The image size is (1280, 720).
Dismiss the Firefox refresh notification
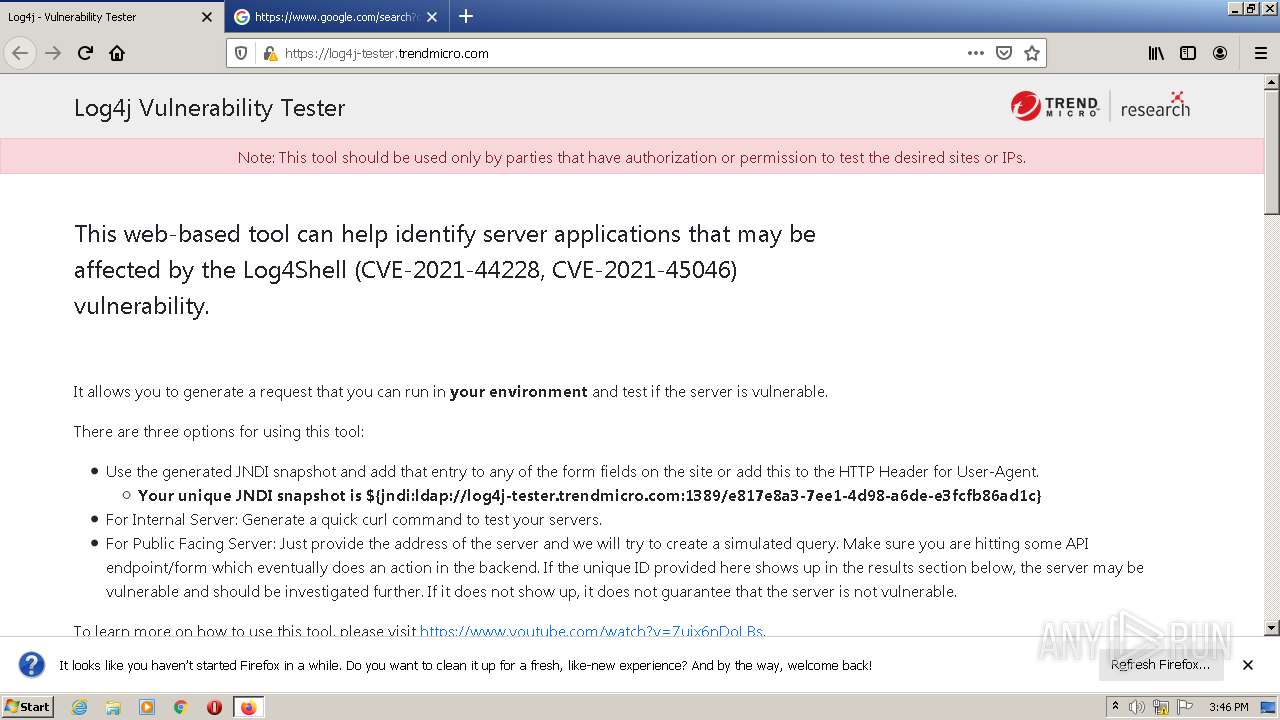pos(1248,665)
